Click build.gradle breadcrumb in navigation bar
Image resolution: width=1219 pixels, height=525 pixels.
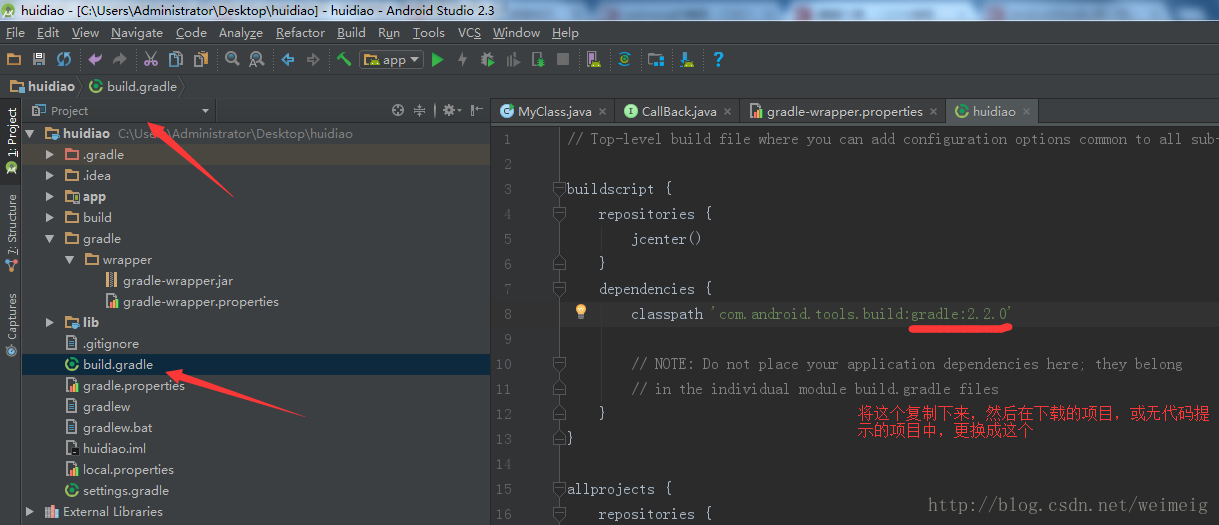(133, 86)
